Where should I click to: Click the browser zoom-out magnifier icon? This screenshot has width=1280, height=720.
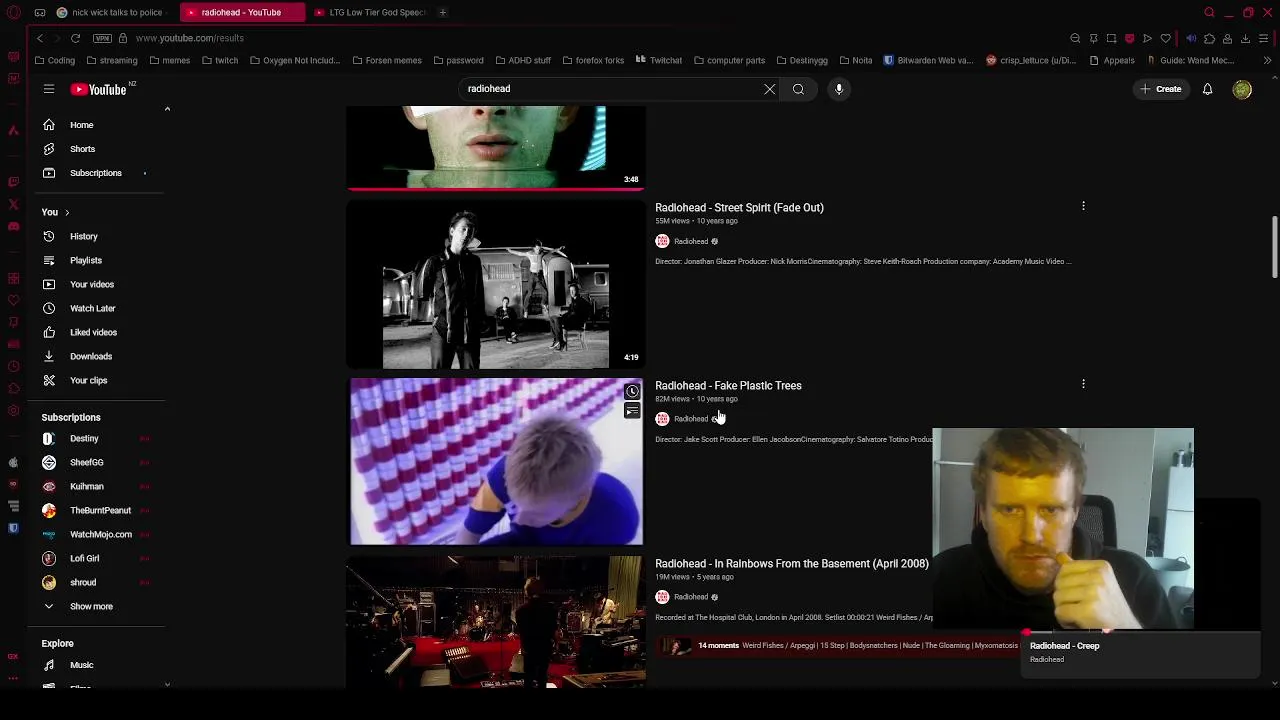[1075, 38]
